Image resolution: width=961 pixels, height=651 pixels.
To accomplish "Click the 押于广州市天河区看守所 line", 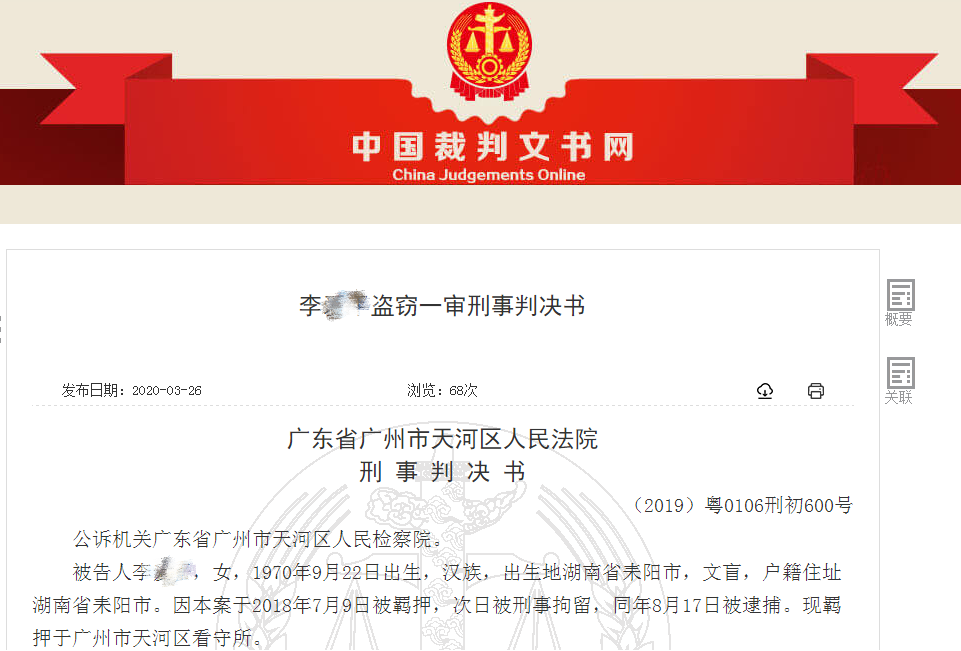I will [x=148, y=639].
